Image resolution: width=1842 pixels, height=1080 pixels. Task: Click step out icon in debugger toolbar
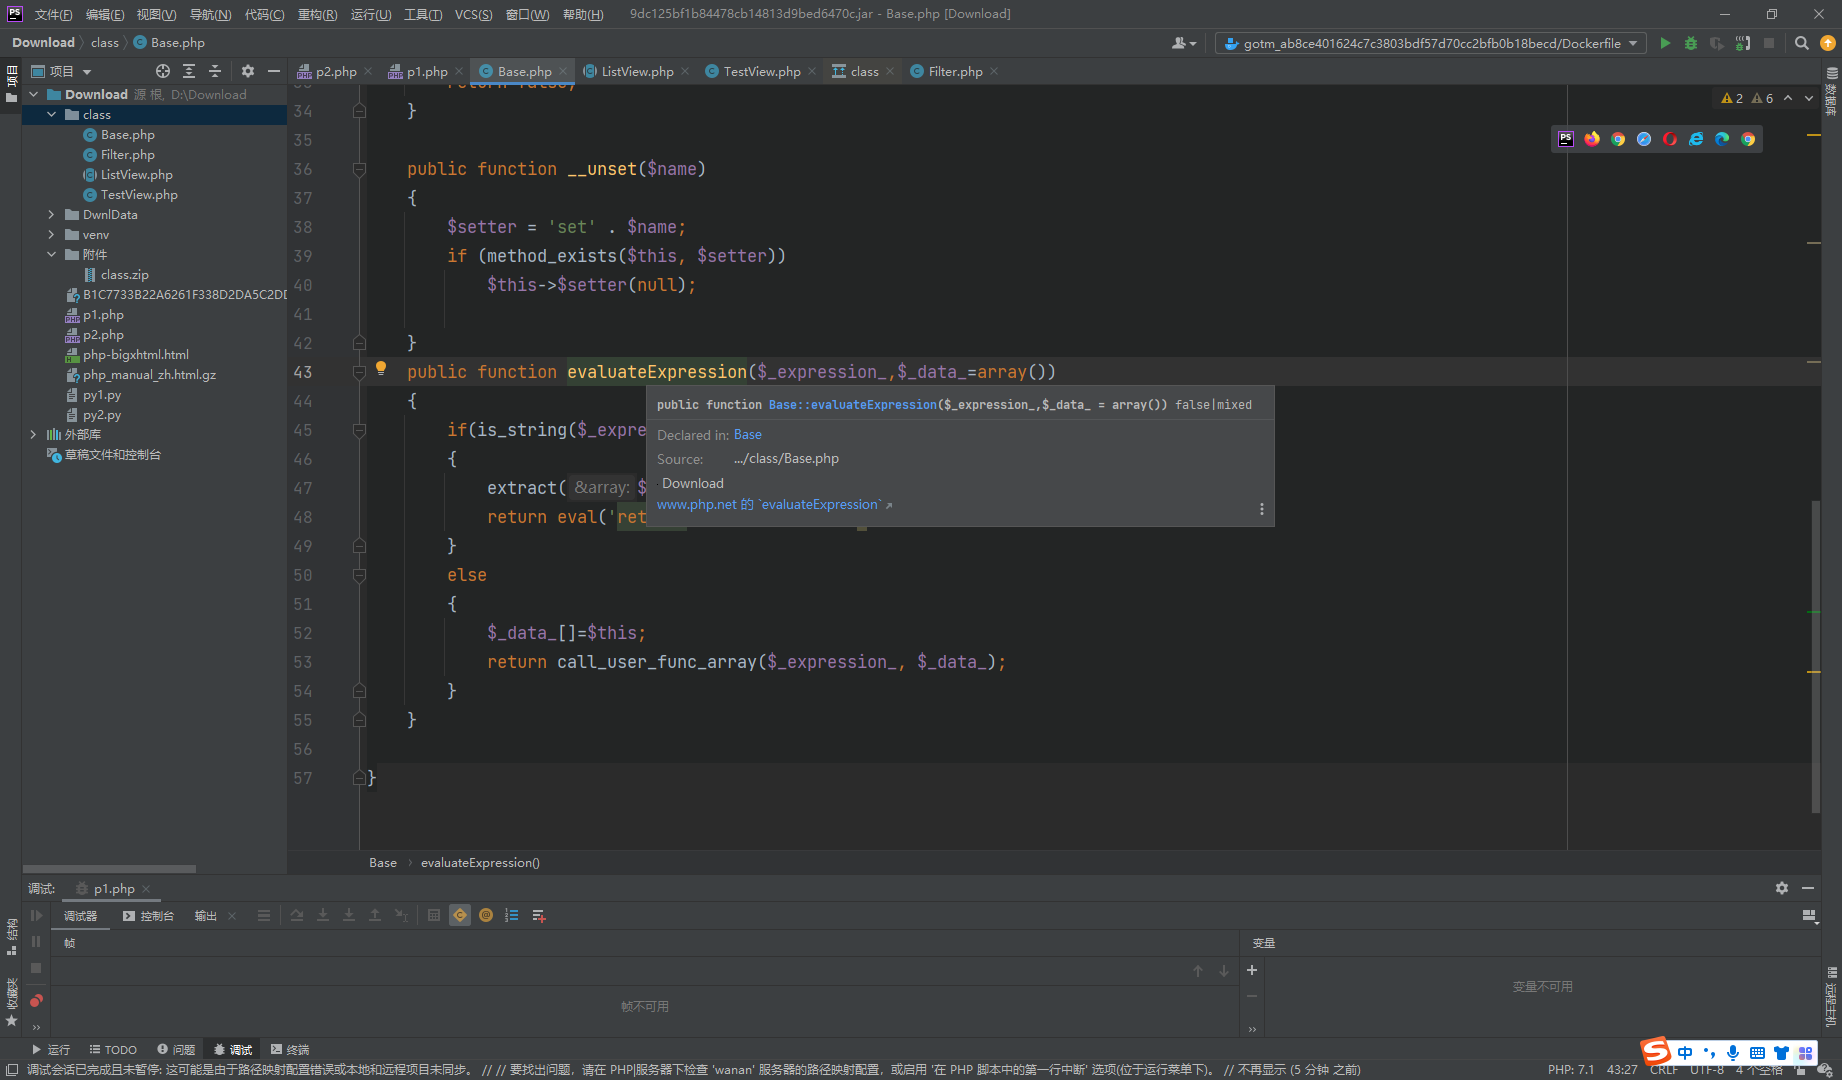tap(375, 915)
